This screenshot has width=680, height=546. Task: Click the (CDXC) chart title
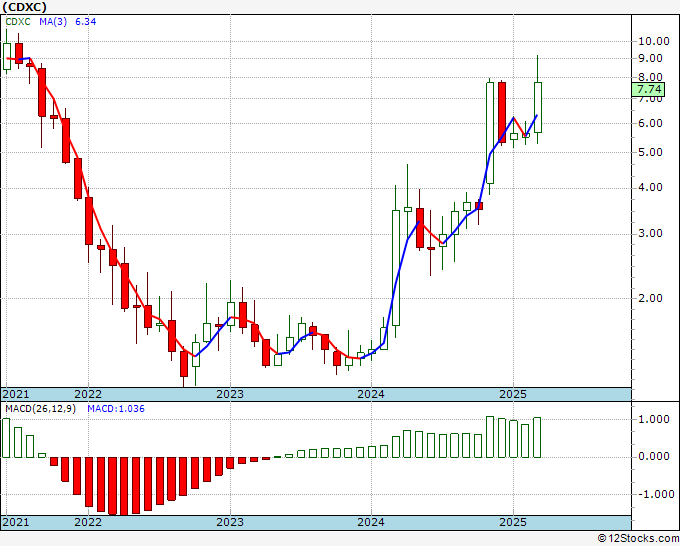coord(24,7)
